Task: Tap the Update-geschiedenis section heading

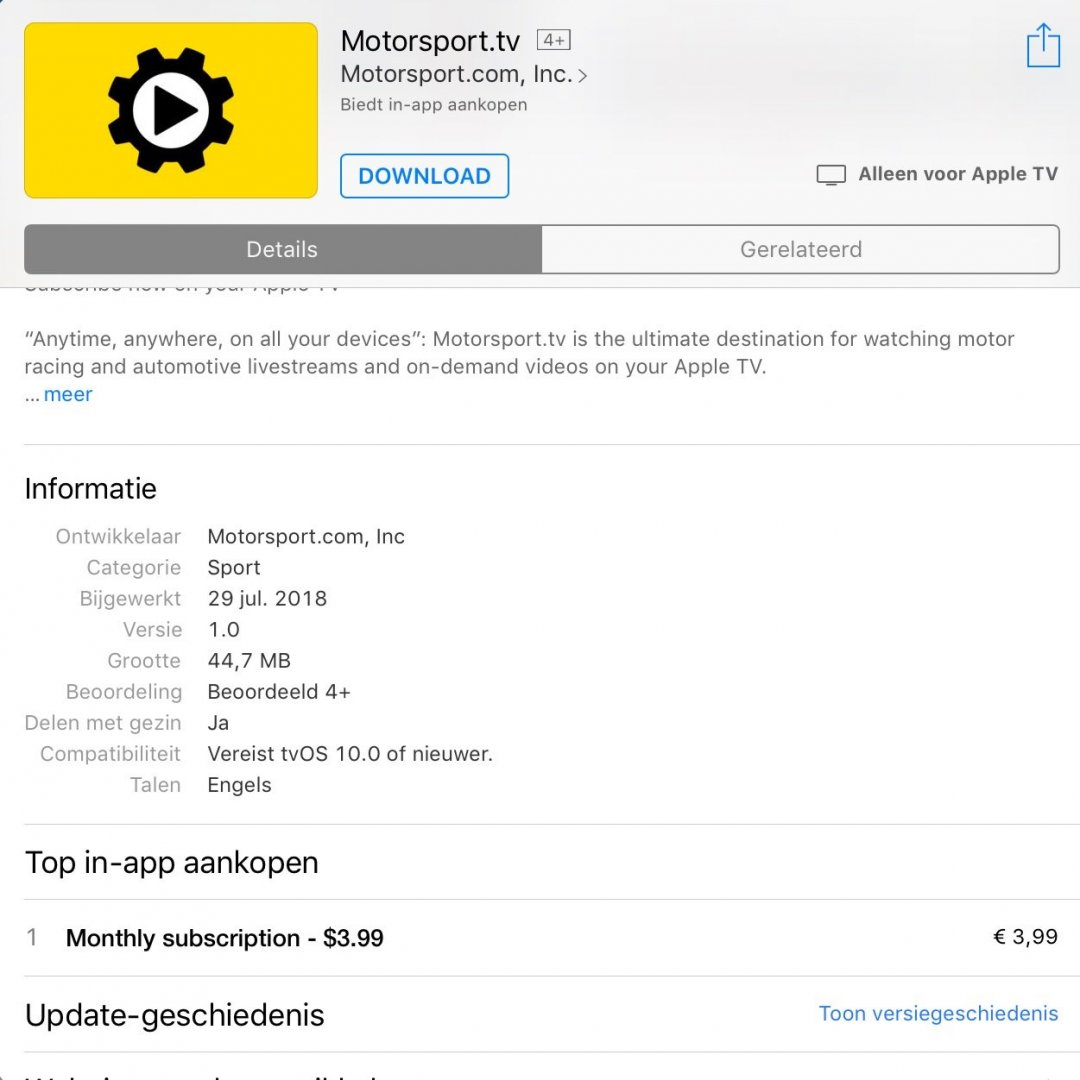Action: click(x=174, y=1015)
